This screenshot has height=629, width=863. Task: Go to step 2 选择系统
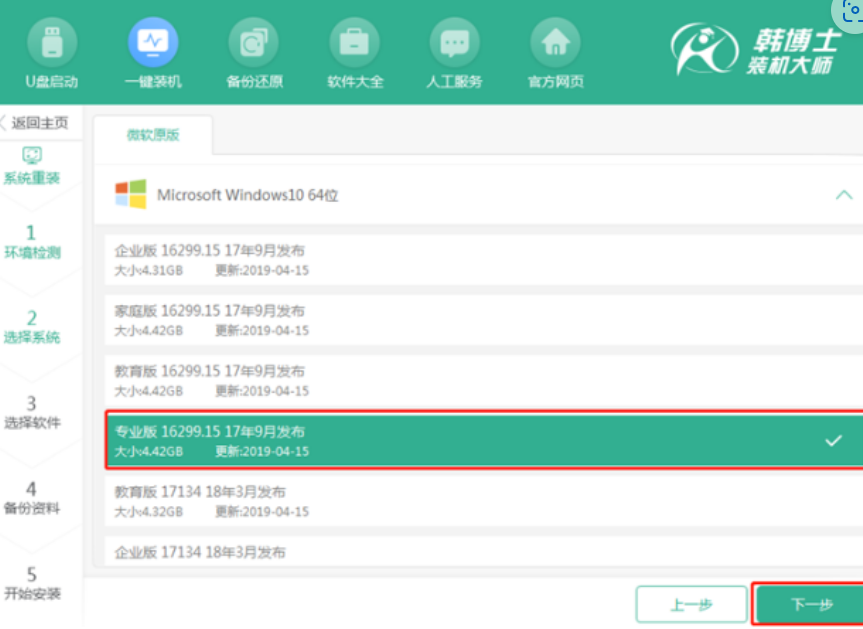32,327
